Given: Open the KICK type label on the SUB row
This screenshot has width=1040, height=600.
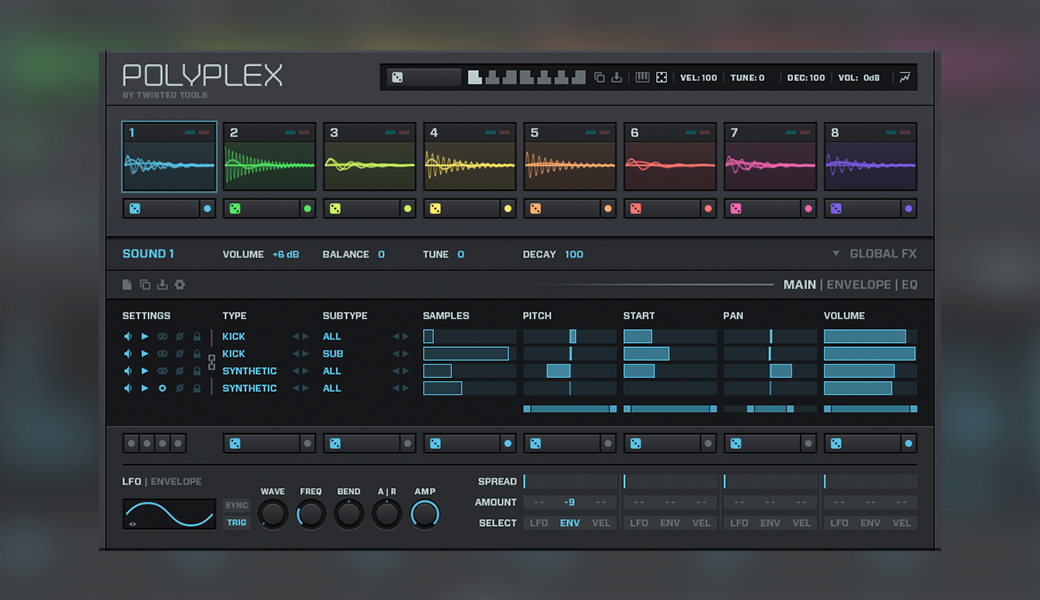Looking at the screenshot, I should point(233,354).
